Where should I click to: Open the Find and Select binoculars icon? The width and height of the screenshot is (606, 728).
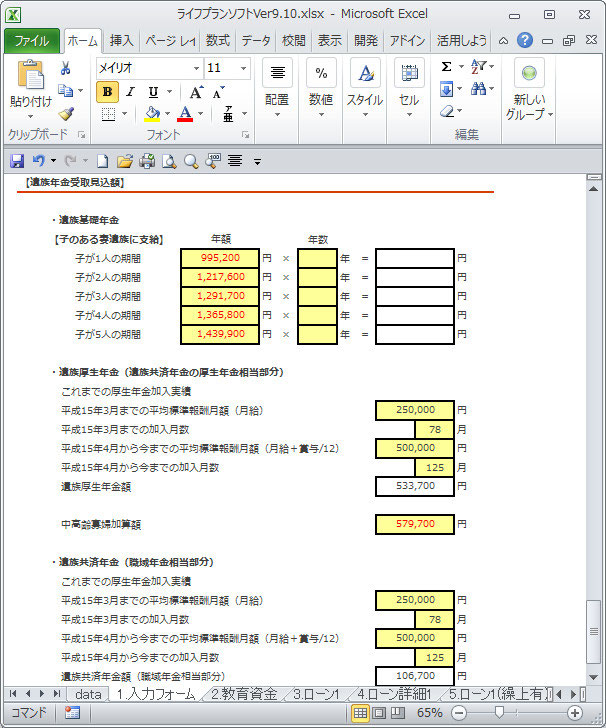[478, 88]
